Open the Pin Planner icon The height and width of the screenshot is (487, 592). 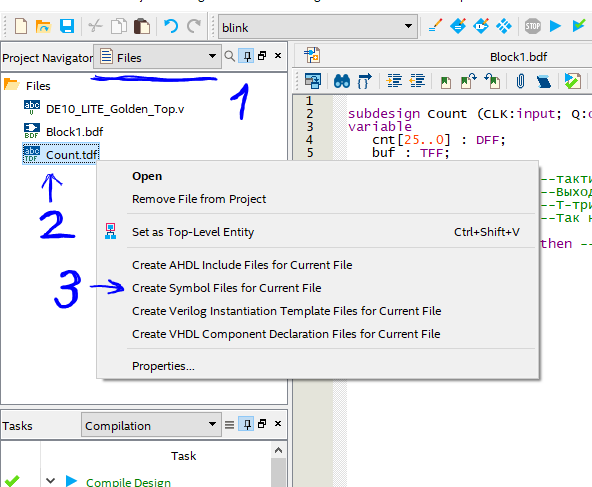[x=481, y=26]
